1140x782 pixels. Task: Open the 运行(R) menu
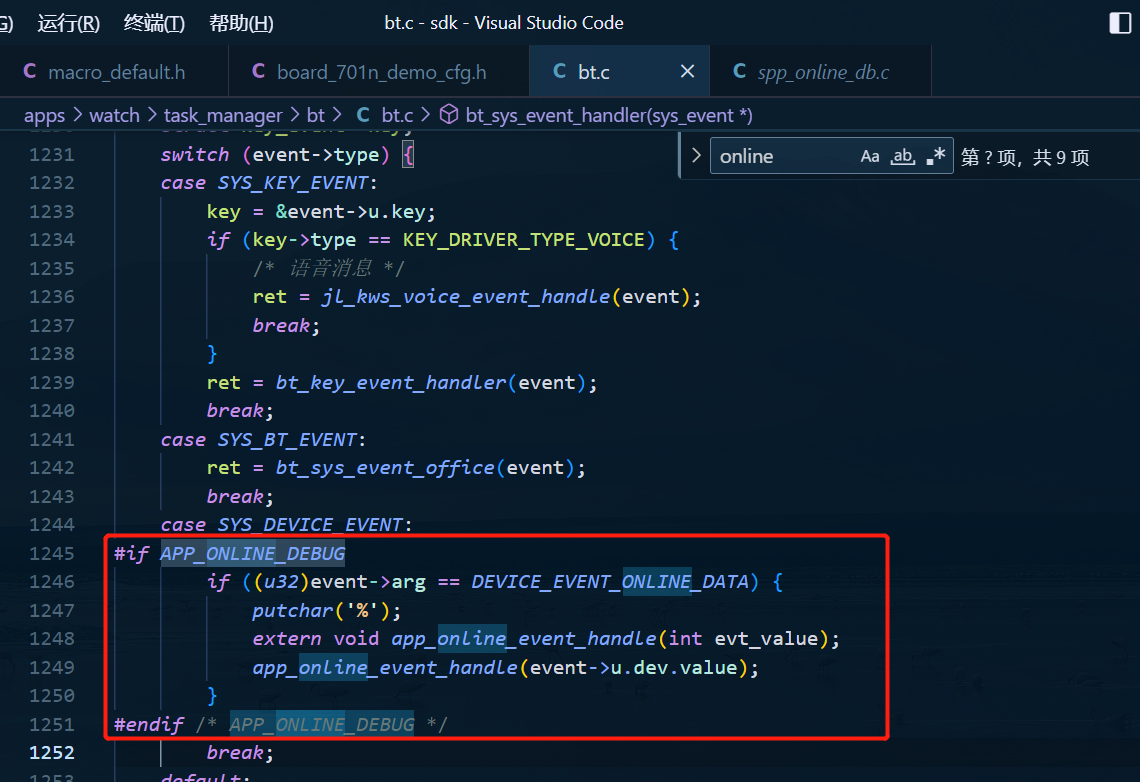coord(68,23)
